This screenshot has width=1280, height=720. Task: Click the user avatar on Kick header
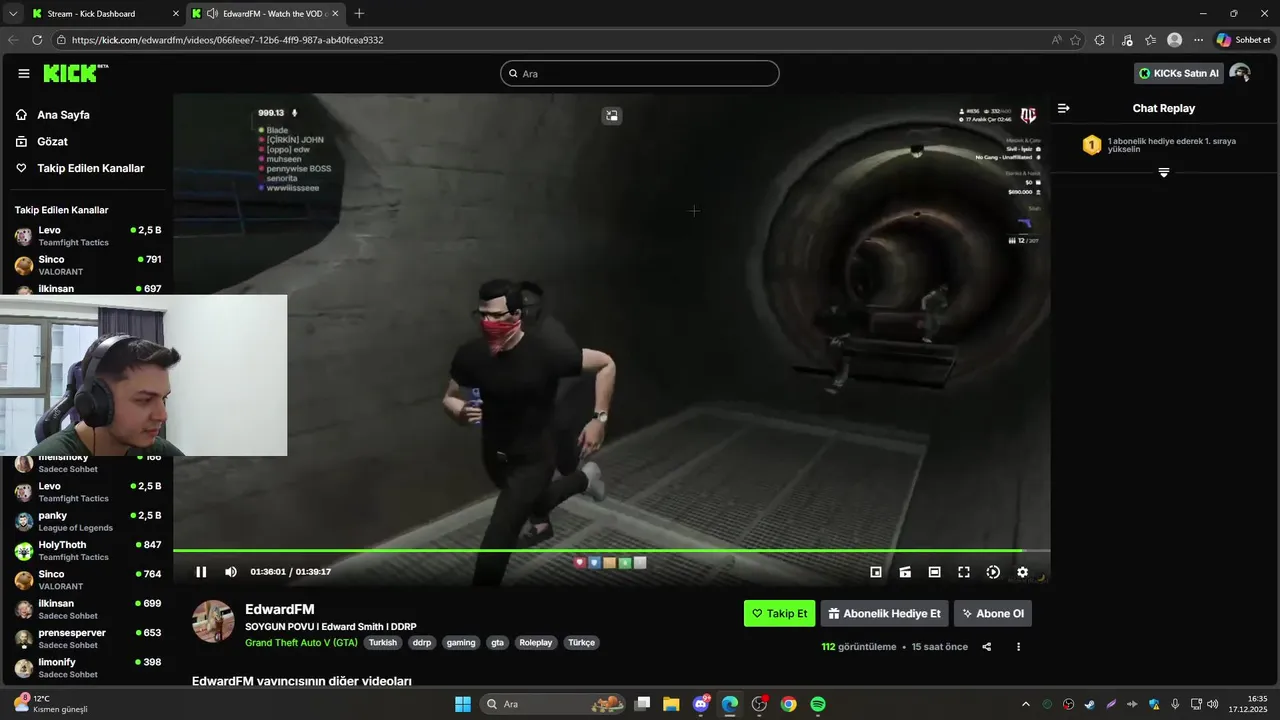(x=1240, y=73)
